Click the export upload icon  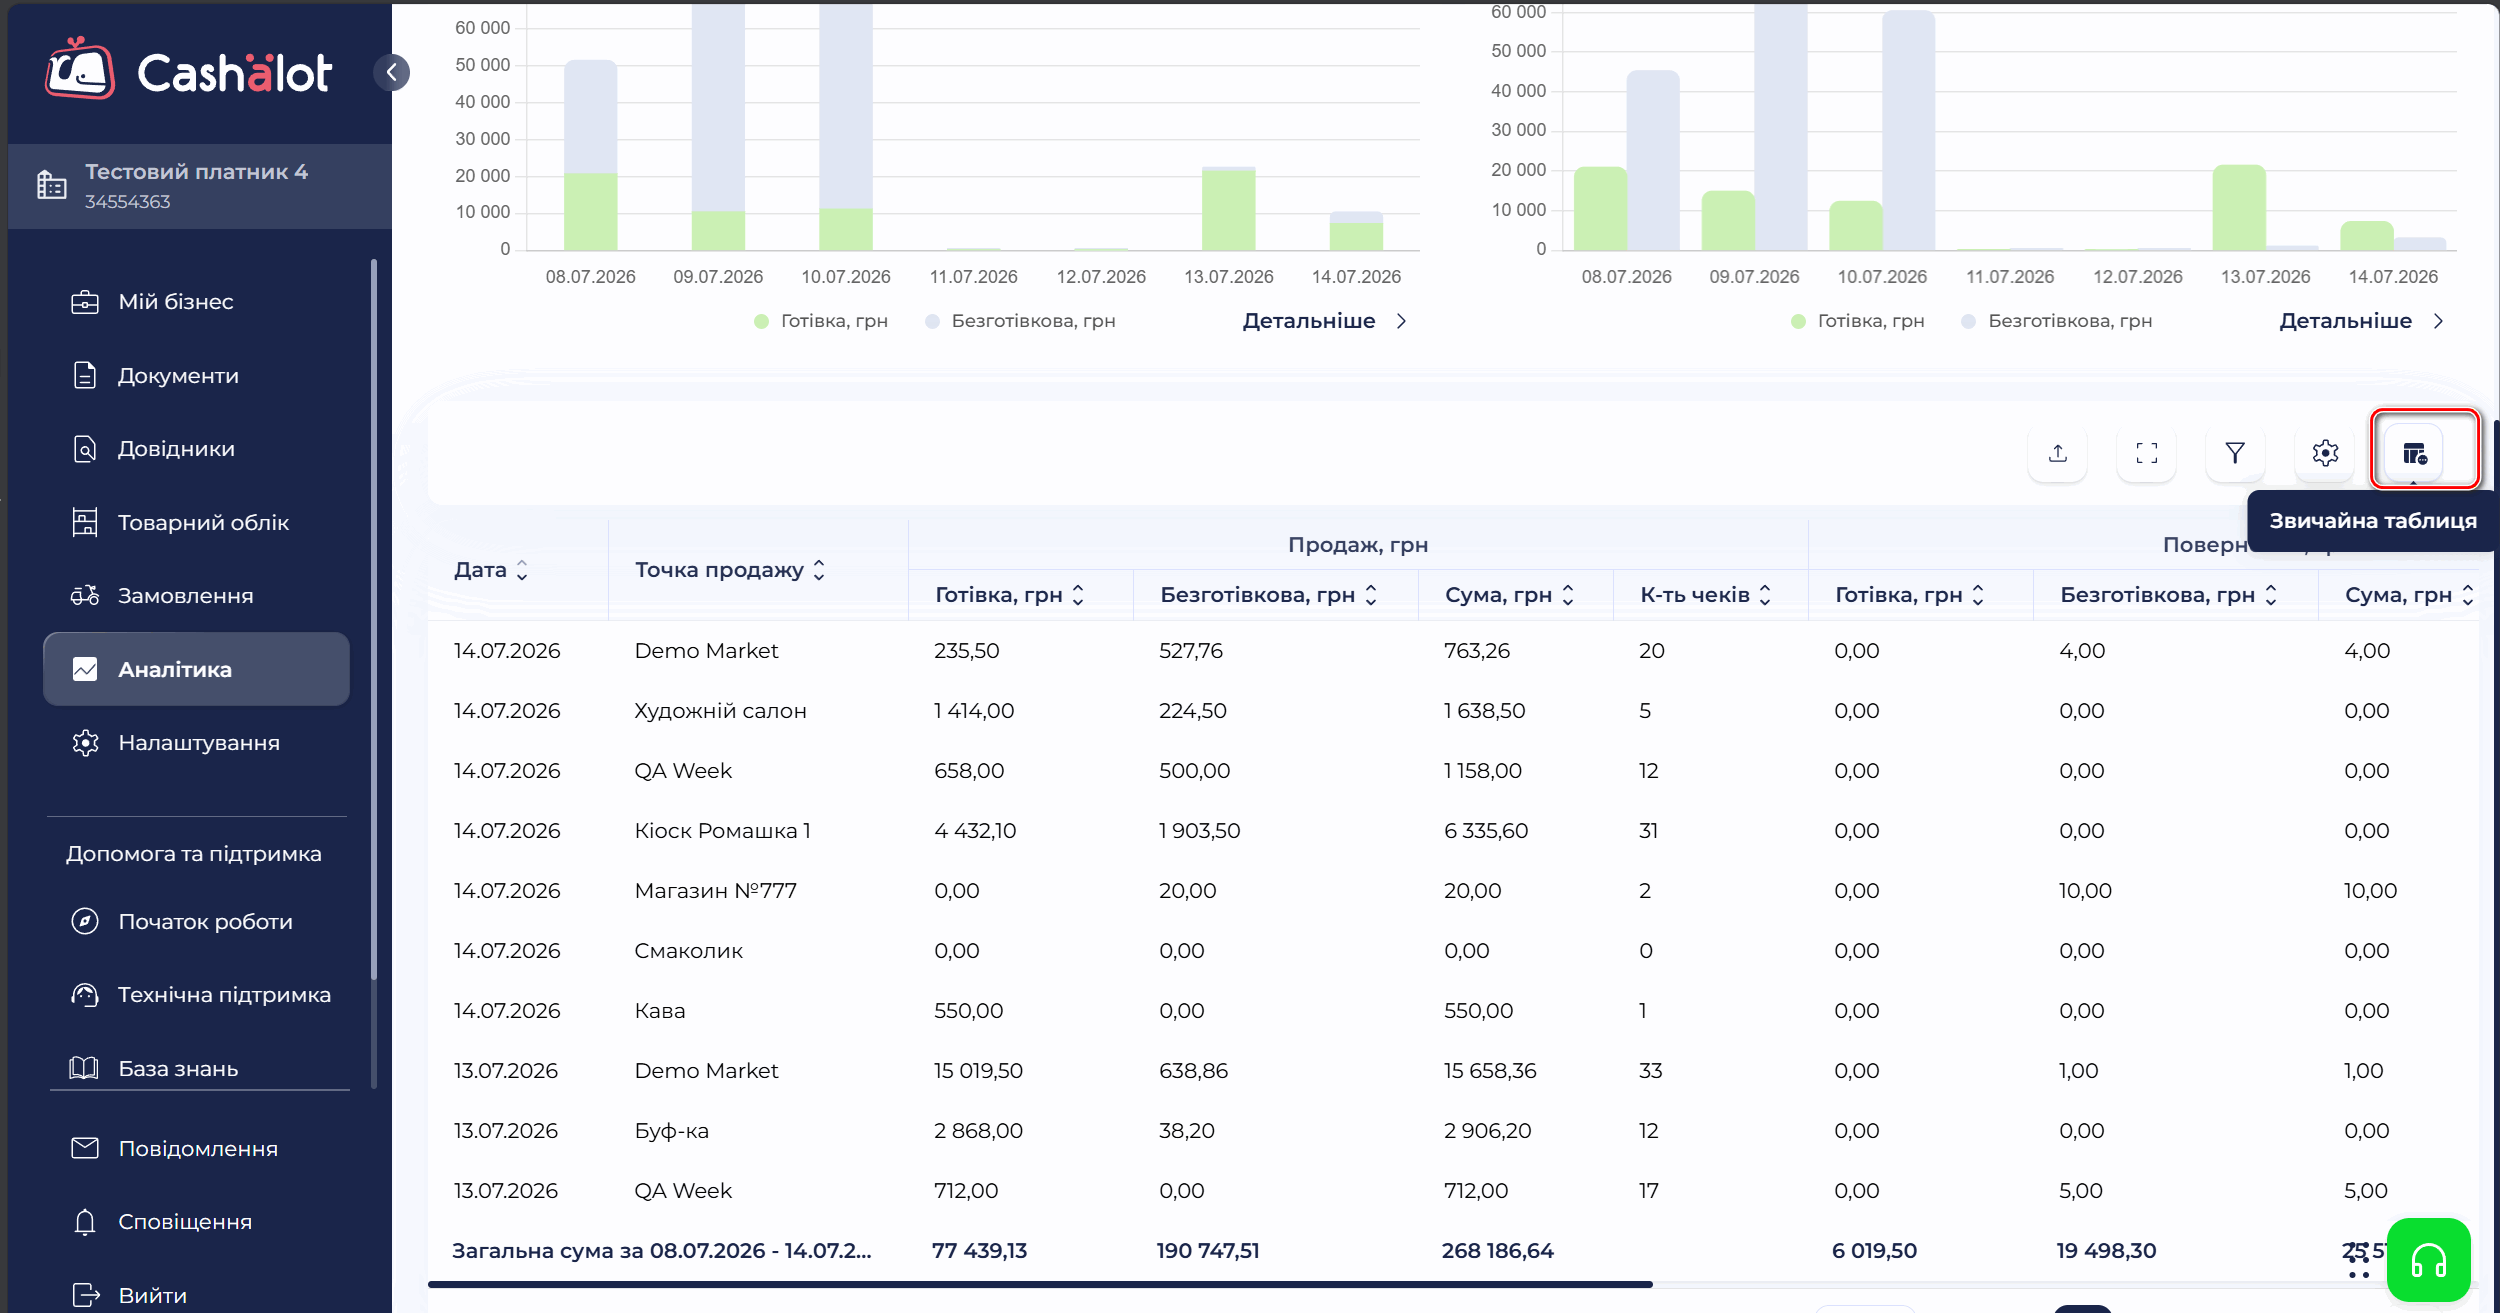pyautogui.click(x=2057, y=453)
